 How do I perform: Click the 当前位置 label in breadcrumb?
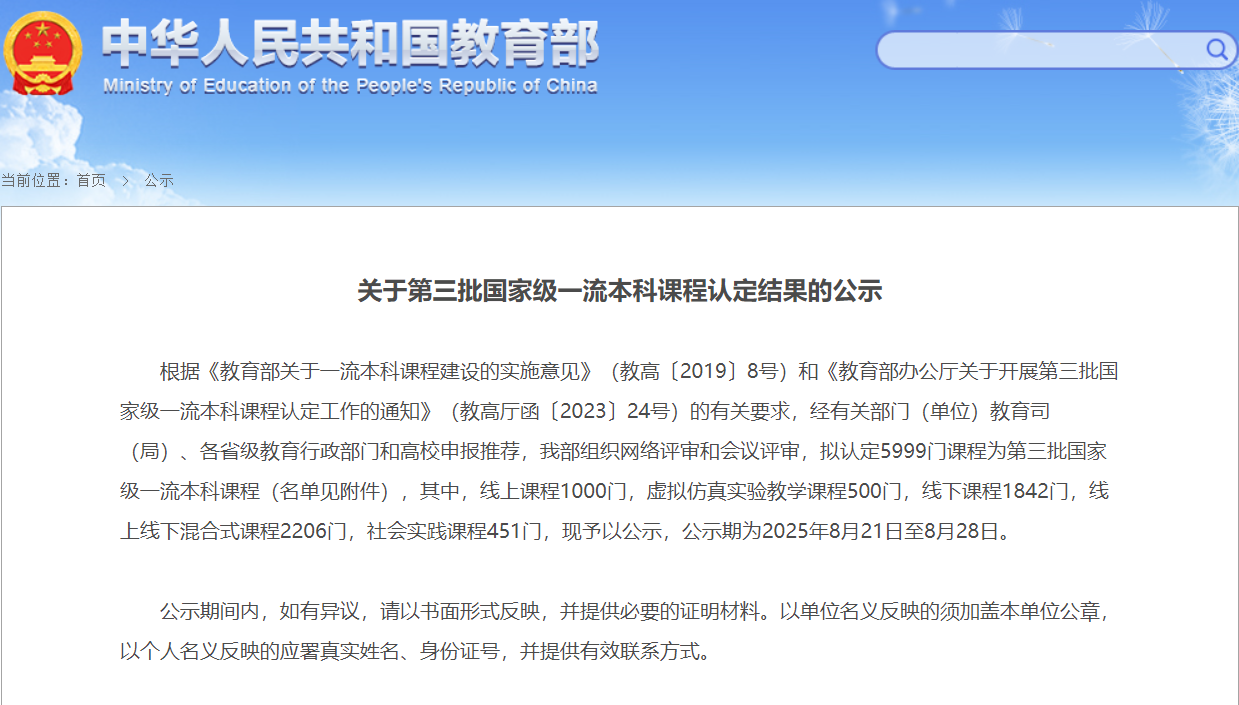[35, 180]
